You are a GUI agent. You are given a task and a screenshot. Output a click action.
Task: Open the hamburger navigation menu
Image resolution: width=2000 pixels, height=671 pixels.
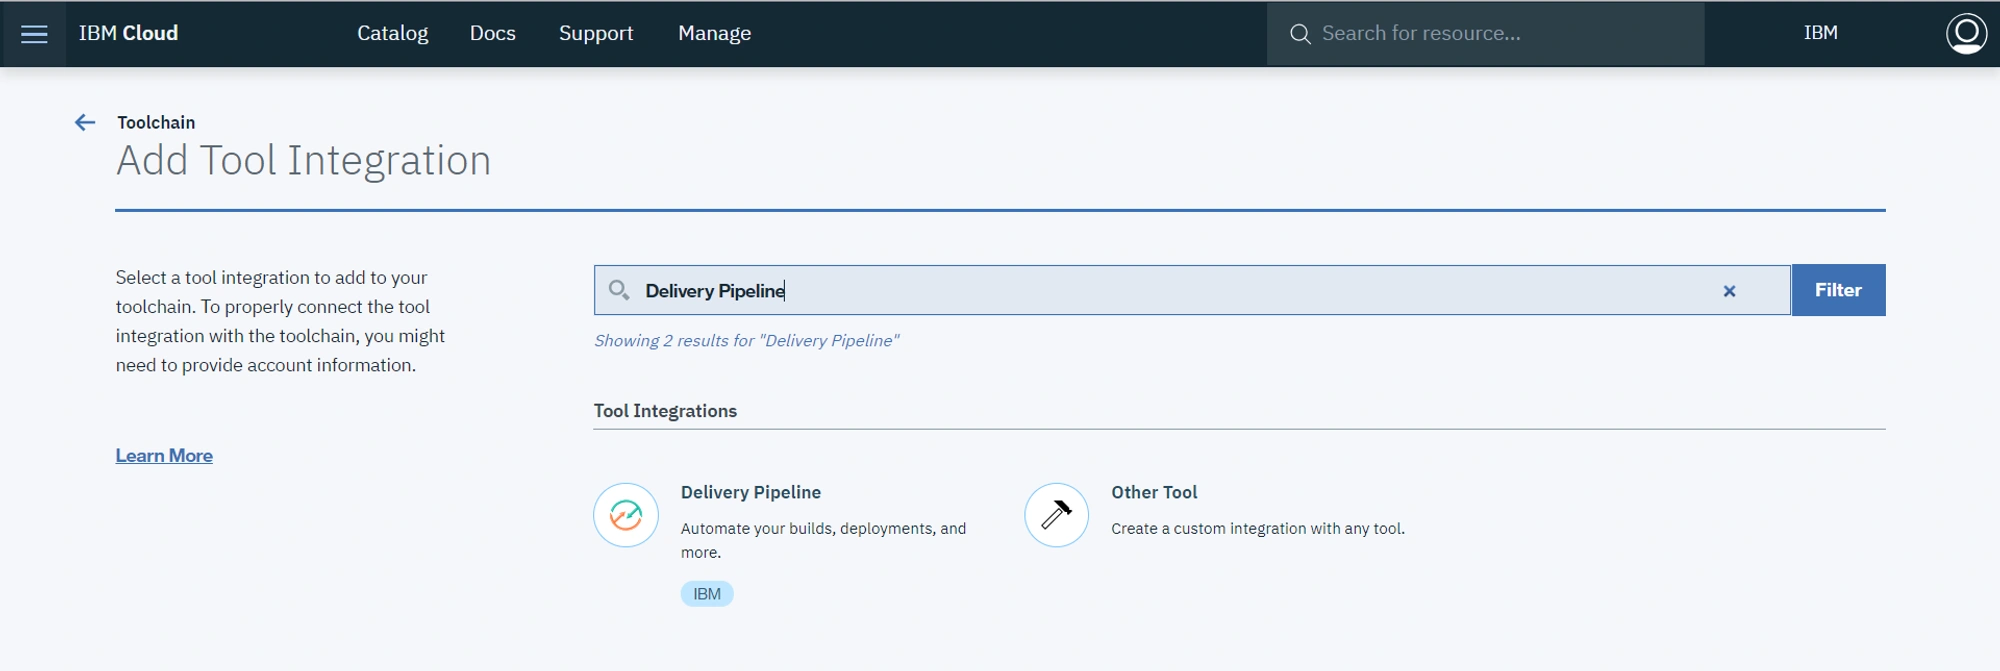tap(34, 34)
